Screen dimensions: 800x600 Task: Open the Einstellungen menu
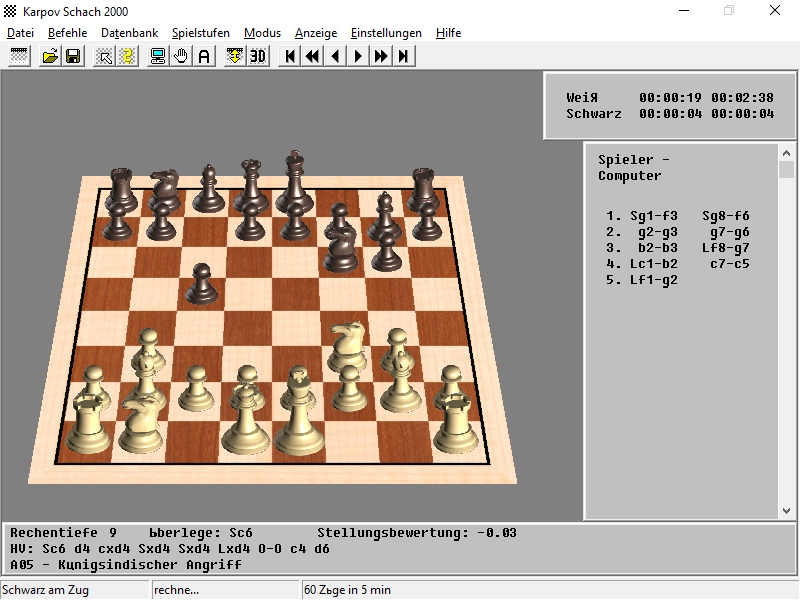[x=386, y=33]
